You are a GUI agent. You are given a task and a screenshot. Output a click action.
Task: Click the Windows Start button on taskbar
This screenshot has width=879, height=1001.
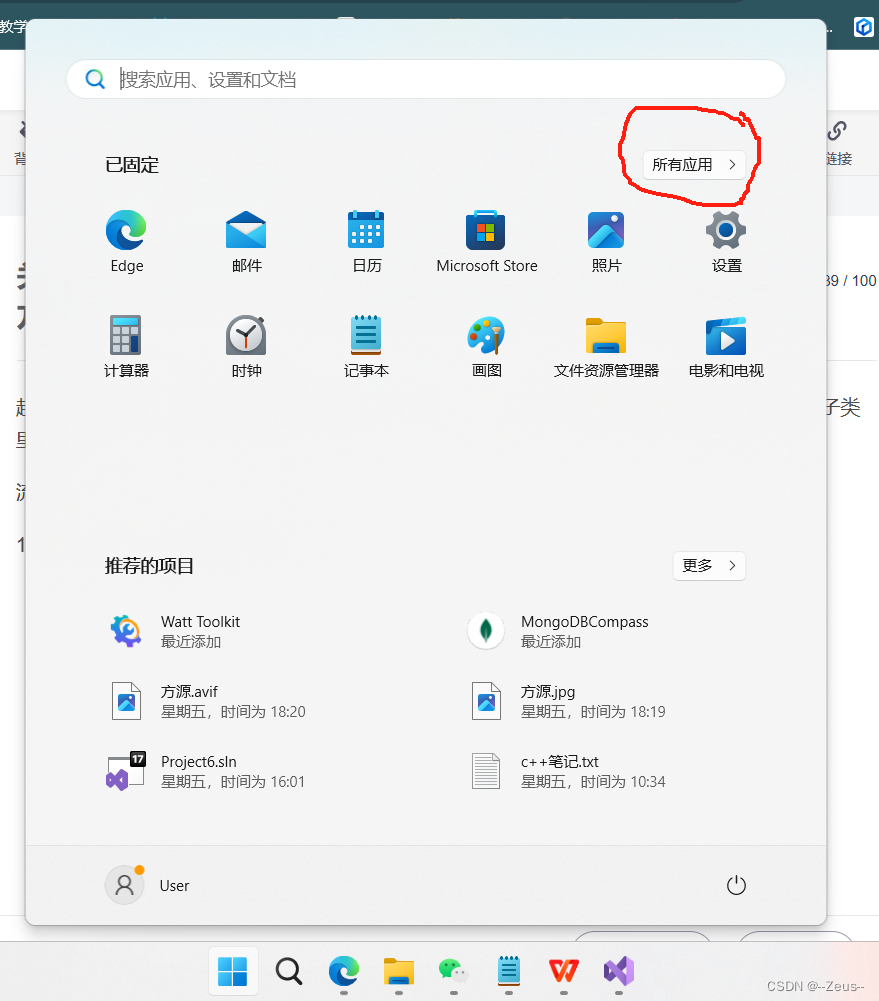point(233,971)
